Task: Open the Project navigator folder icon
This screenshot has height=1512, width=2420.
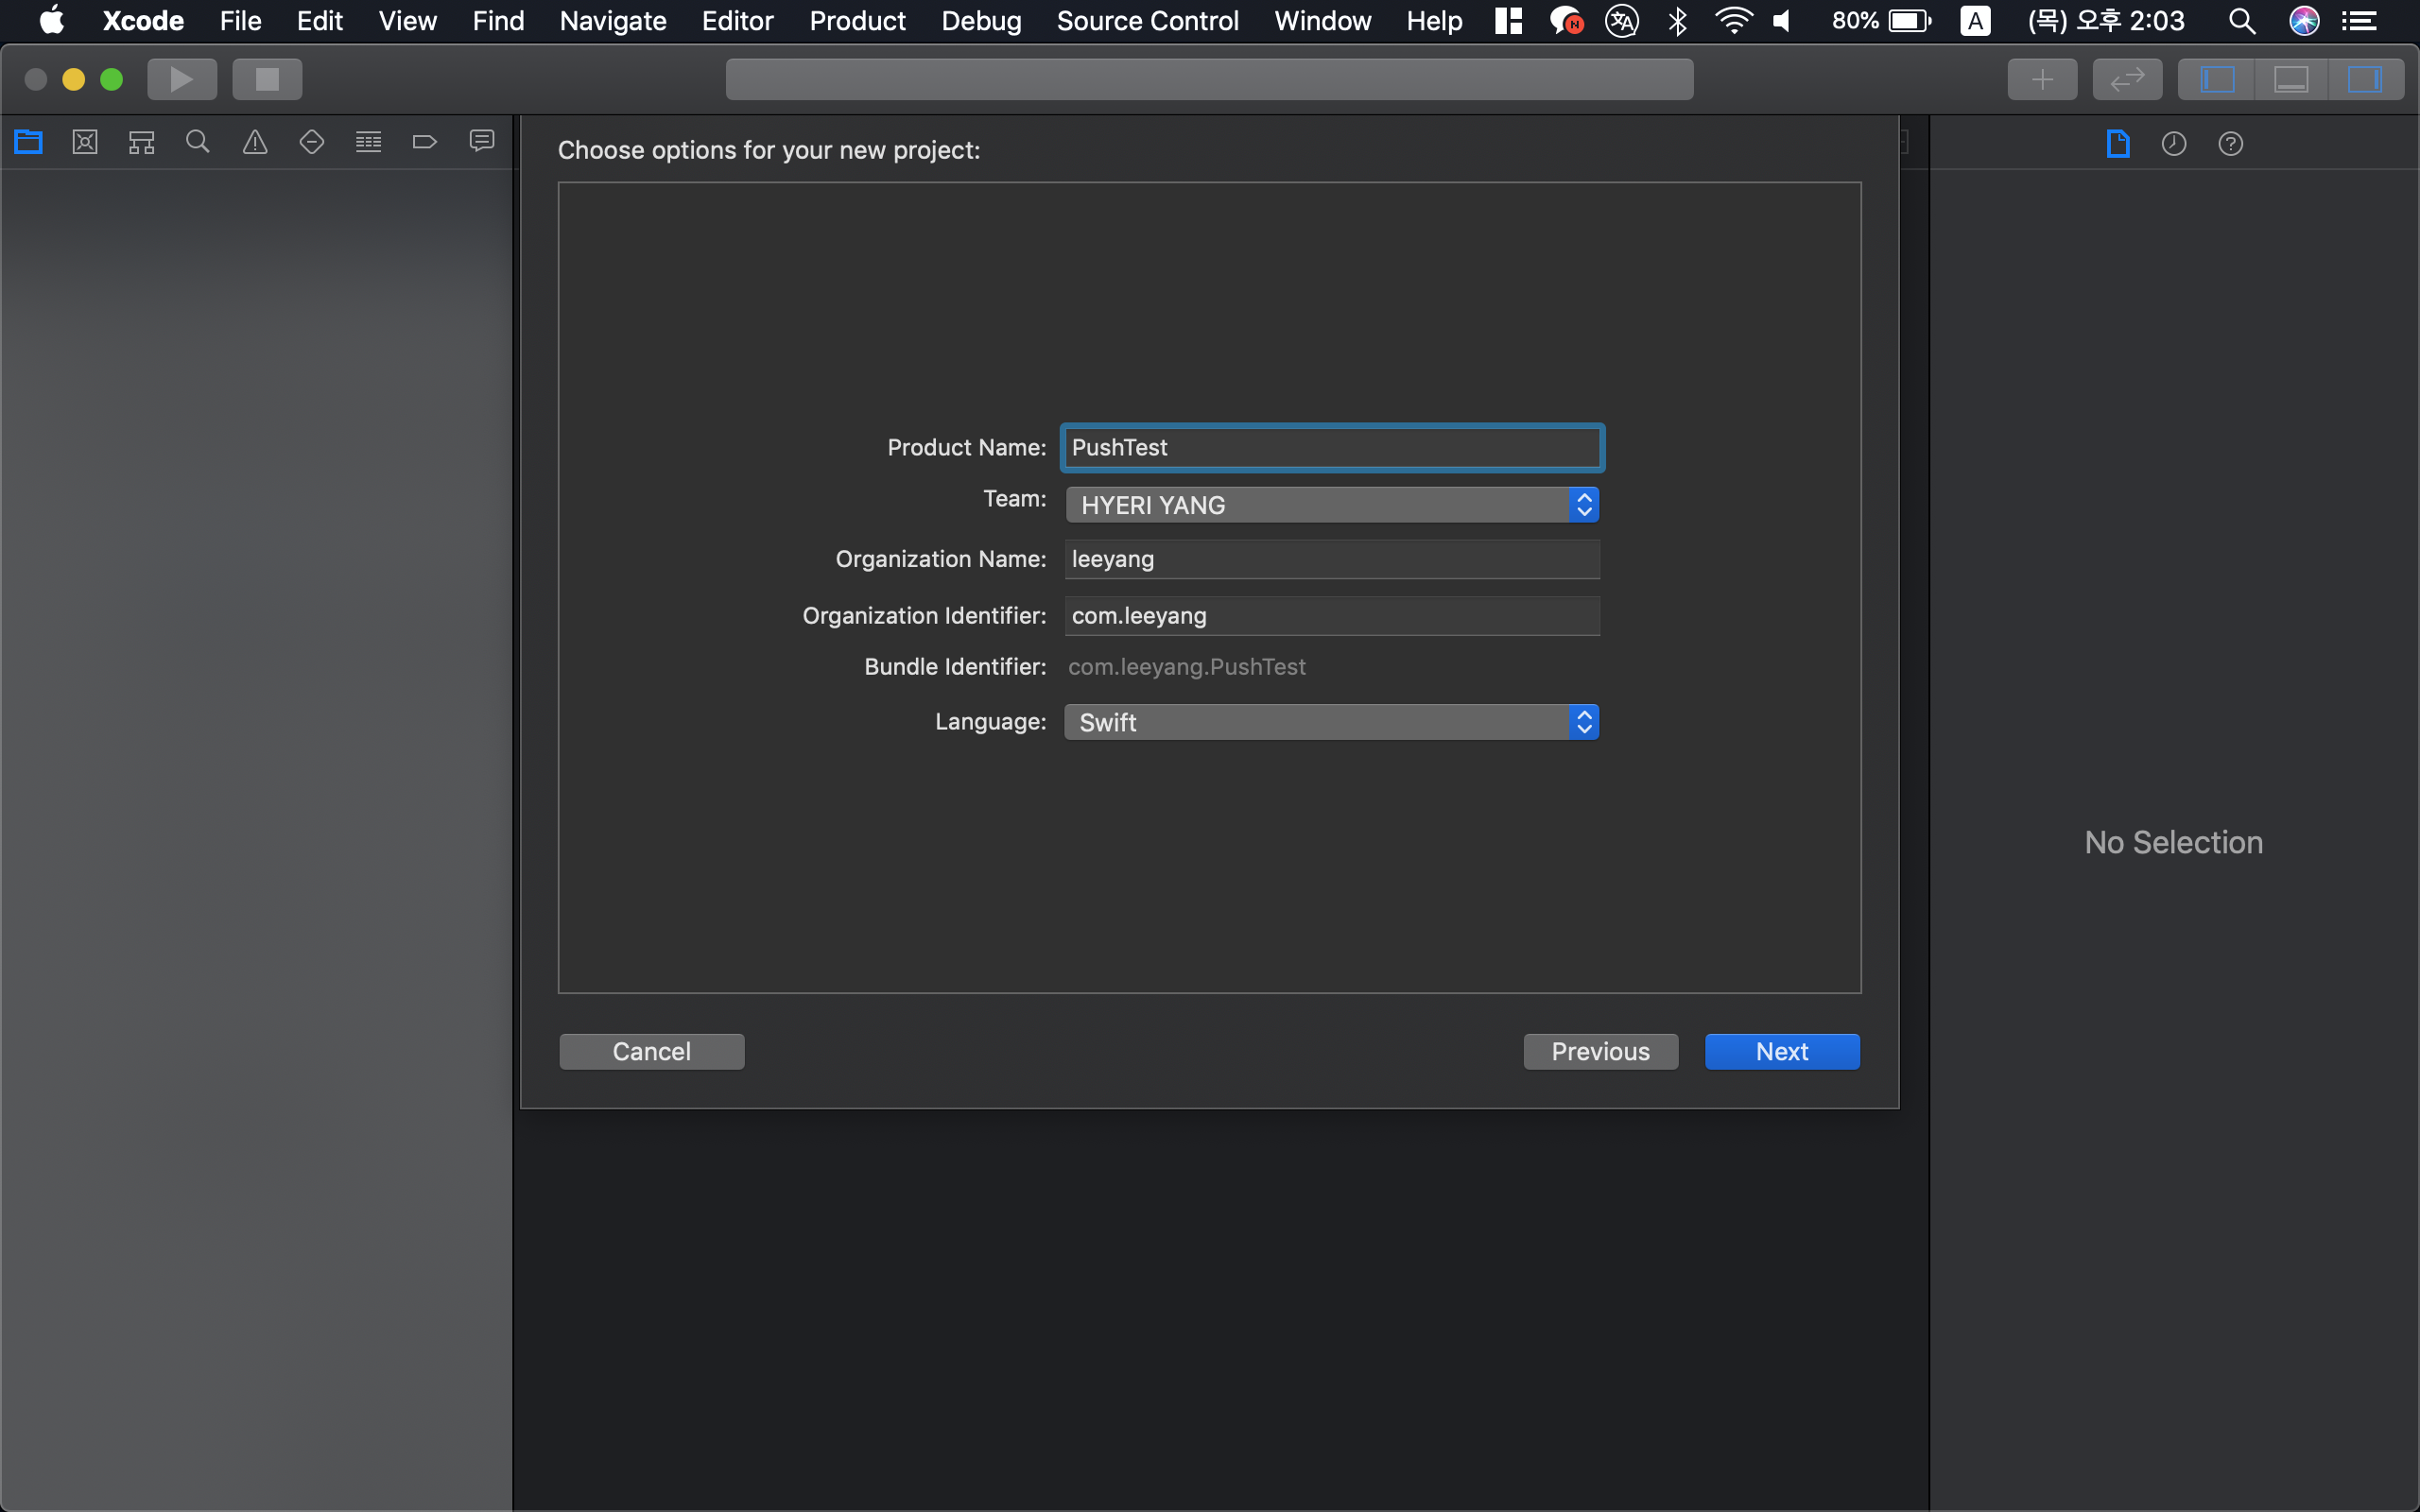Action: tap(28, 142)
